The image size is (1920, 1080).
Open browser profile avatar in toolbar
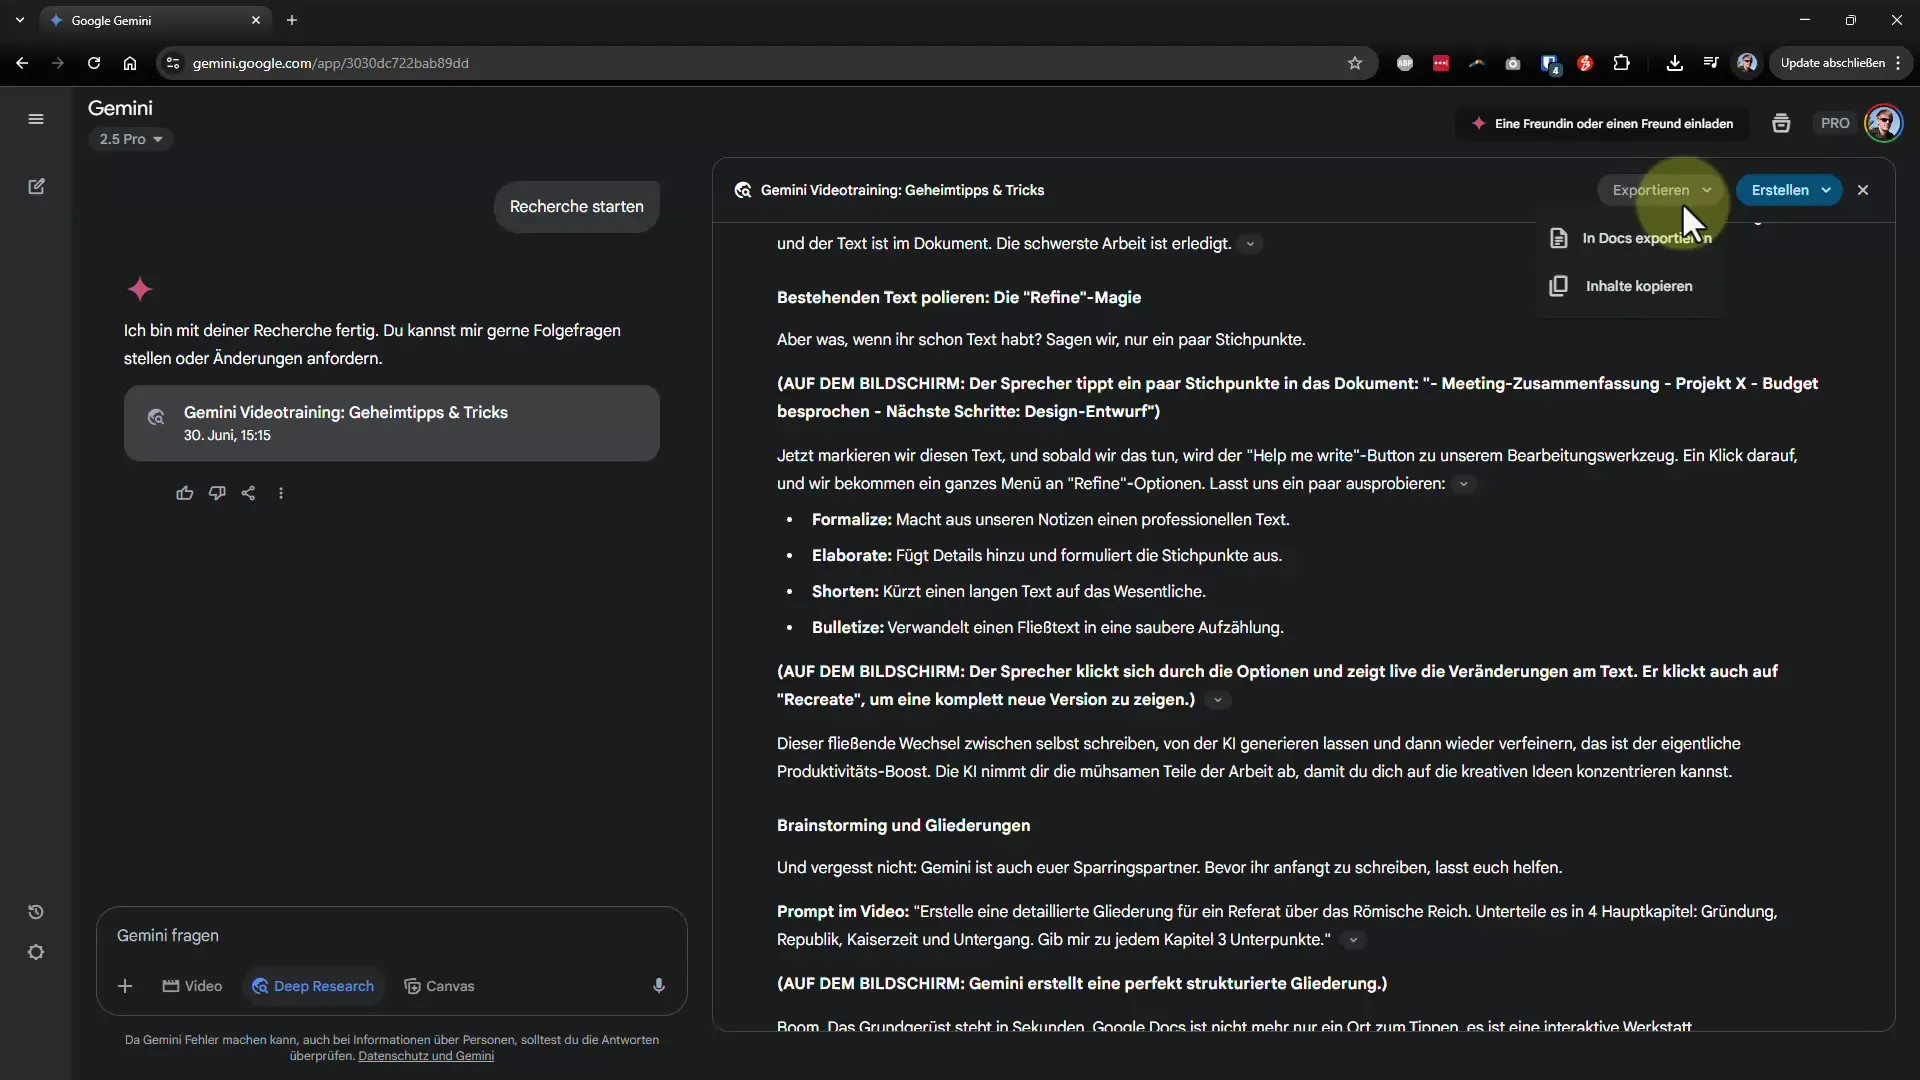click(1747, 63)
